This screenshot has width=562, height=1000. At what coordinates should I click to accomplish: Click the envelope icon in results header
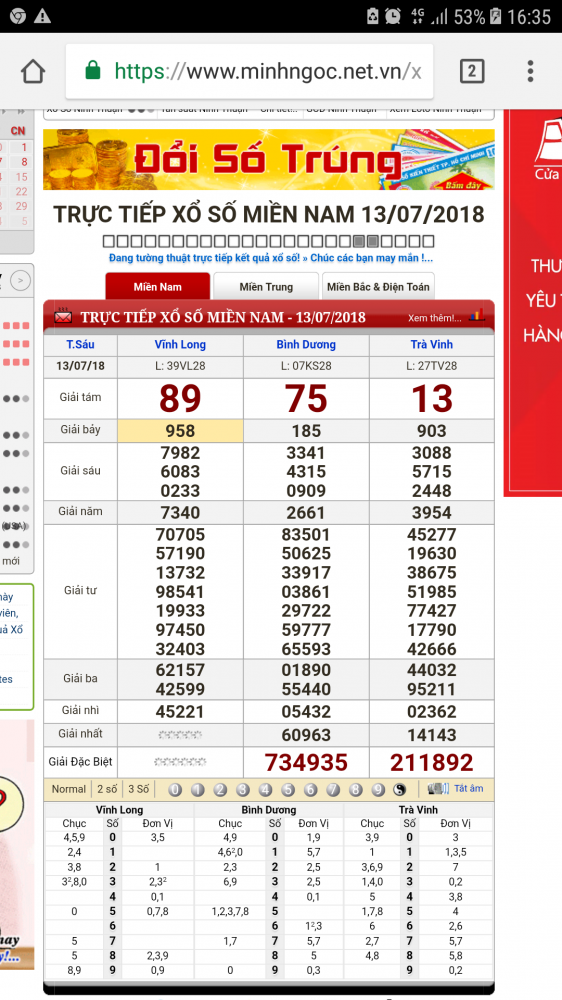click(x=63, y=317)
